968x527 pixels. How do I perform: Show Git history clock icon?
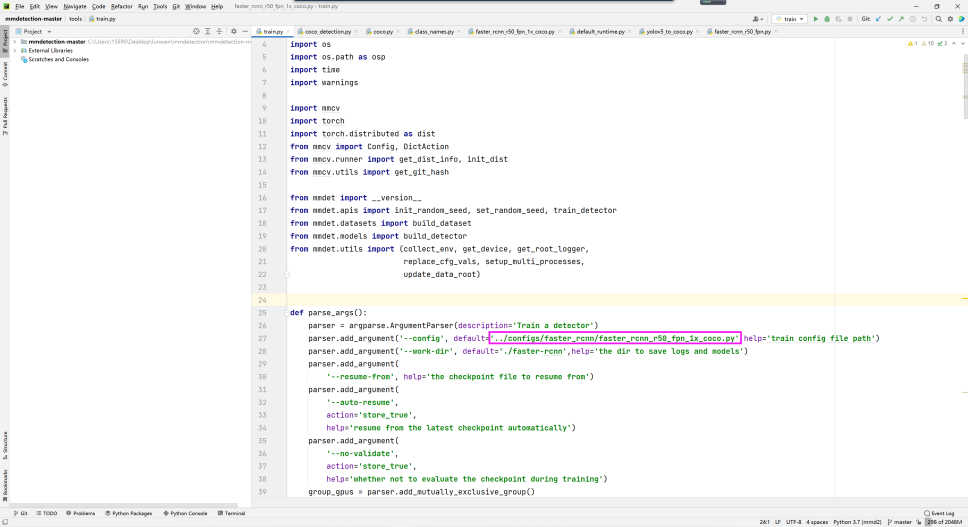pyautogui.click(x=913, y=19)
